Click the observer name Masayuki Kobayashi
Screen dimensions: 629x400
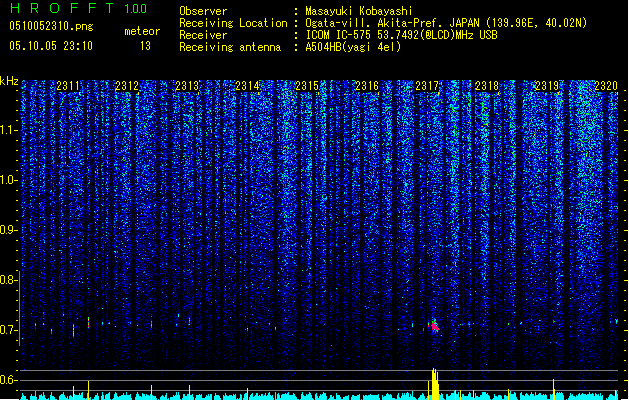pos(359,11)
